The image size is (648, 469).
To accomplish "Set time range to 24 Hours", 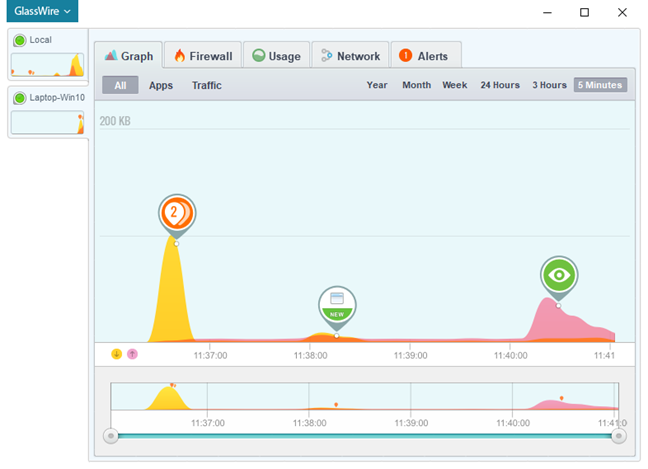I will (500, 85).
